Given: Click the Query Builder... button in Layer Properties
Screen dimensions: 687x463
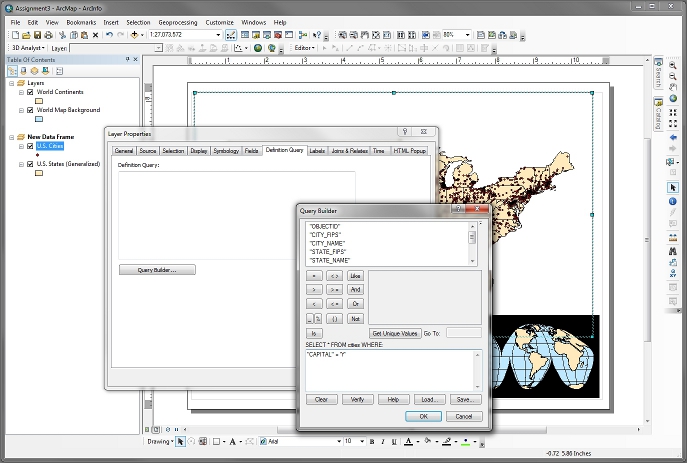Looking at the screenshot, I should click(157, 270).
